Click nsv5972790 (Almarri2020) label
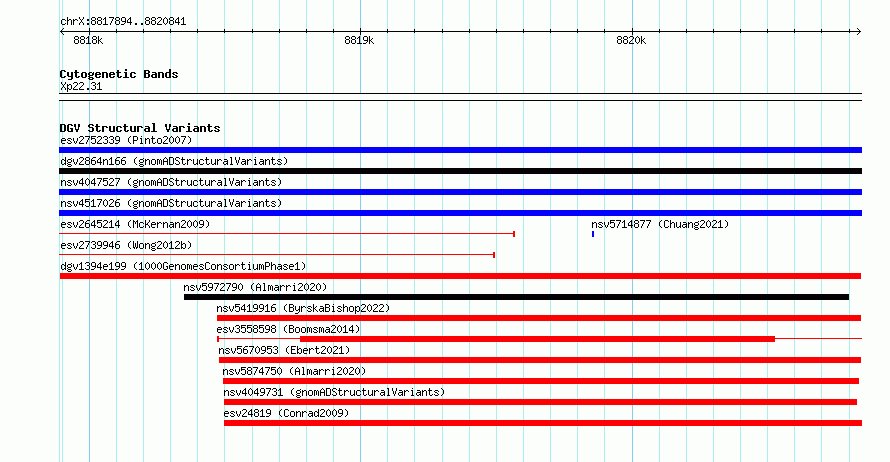Screen dimensions: 890x462 point(255,287)
